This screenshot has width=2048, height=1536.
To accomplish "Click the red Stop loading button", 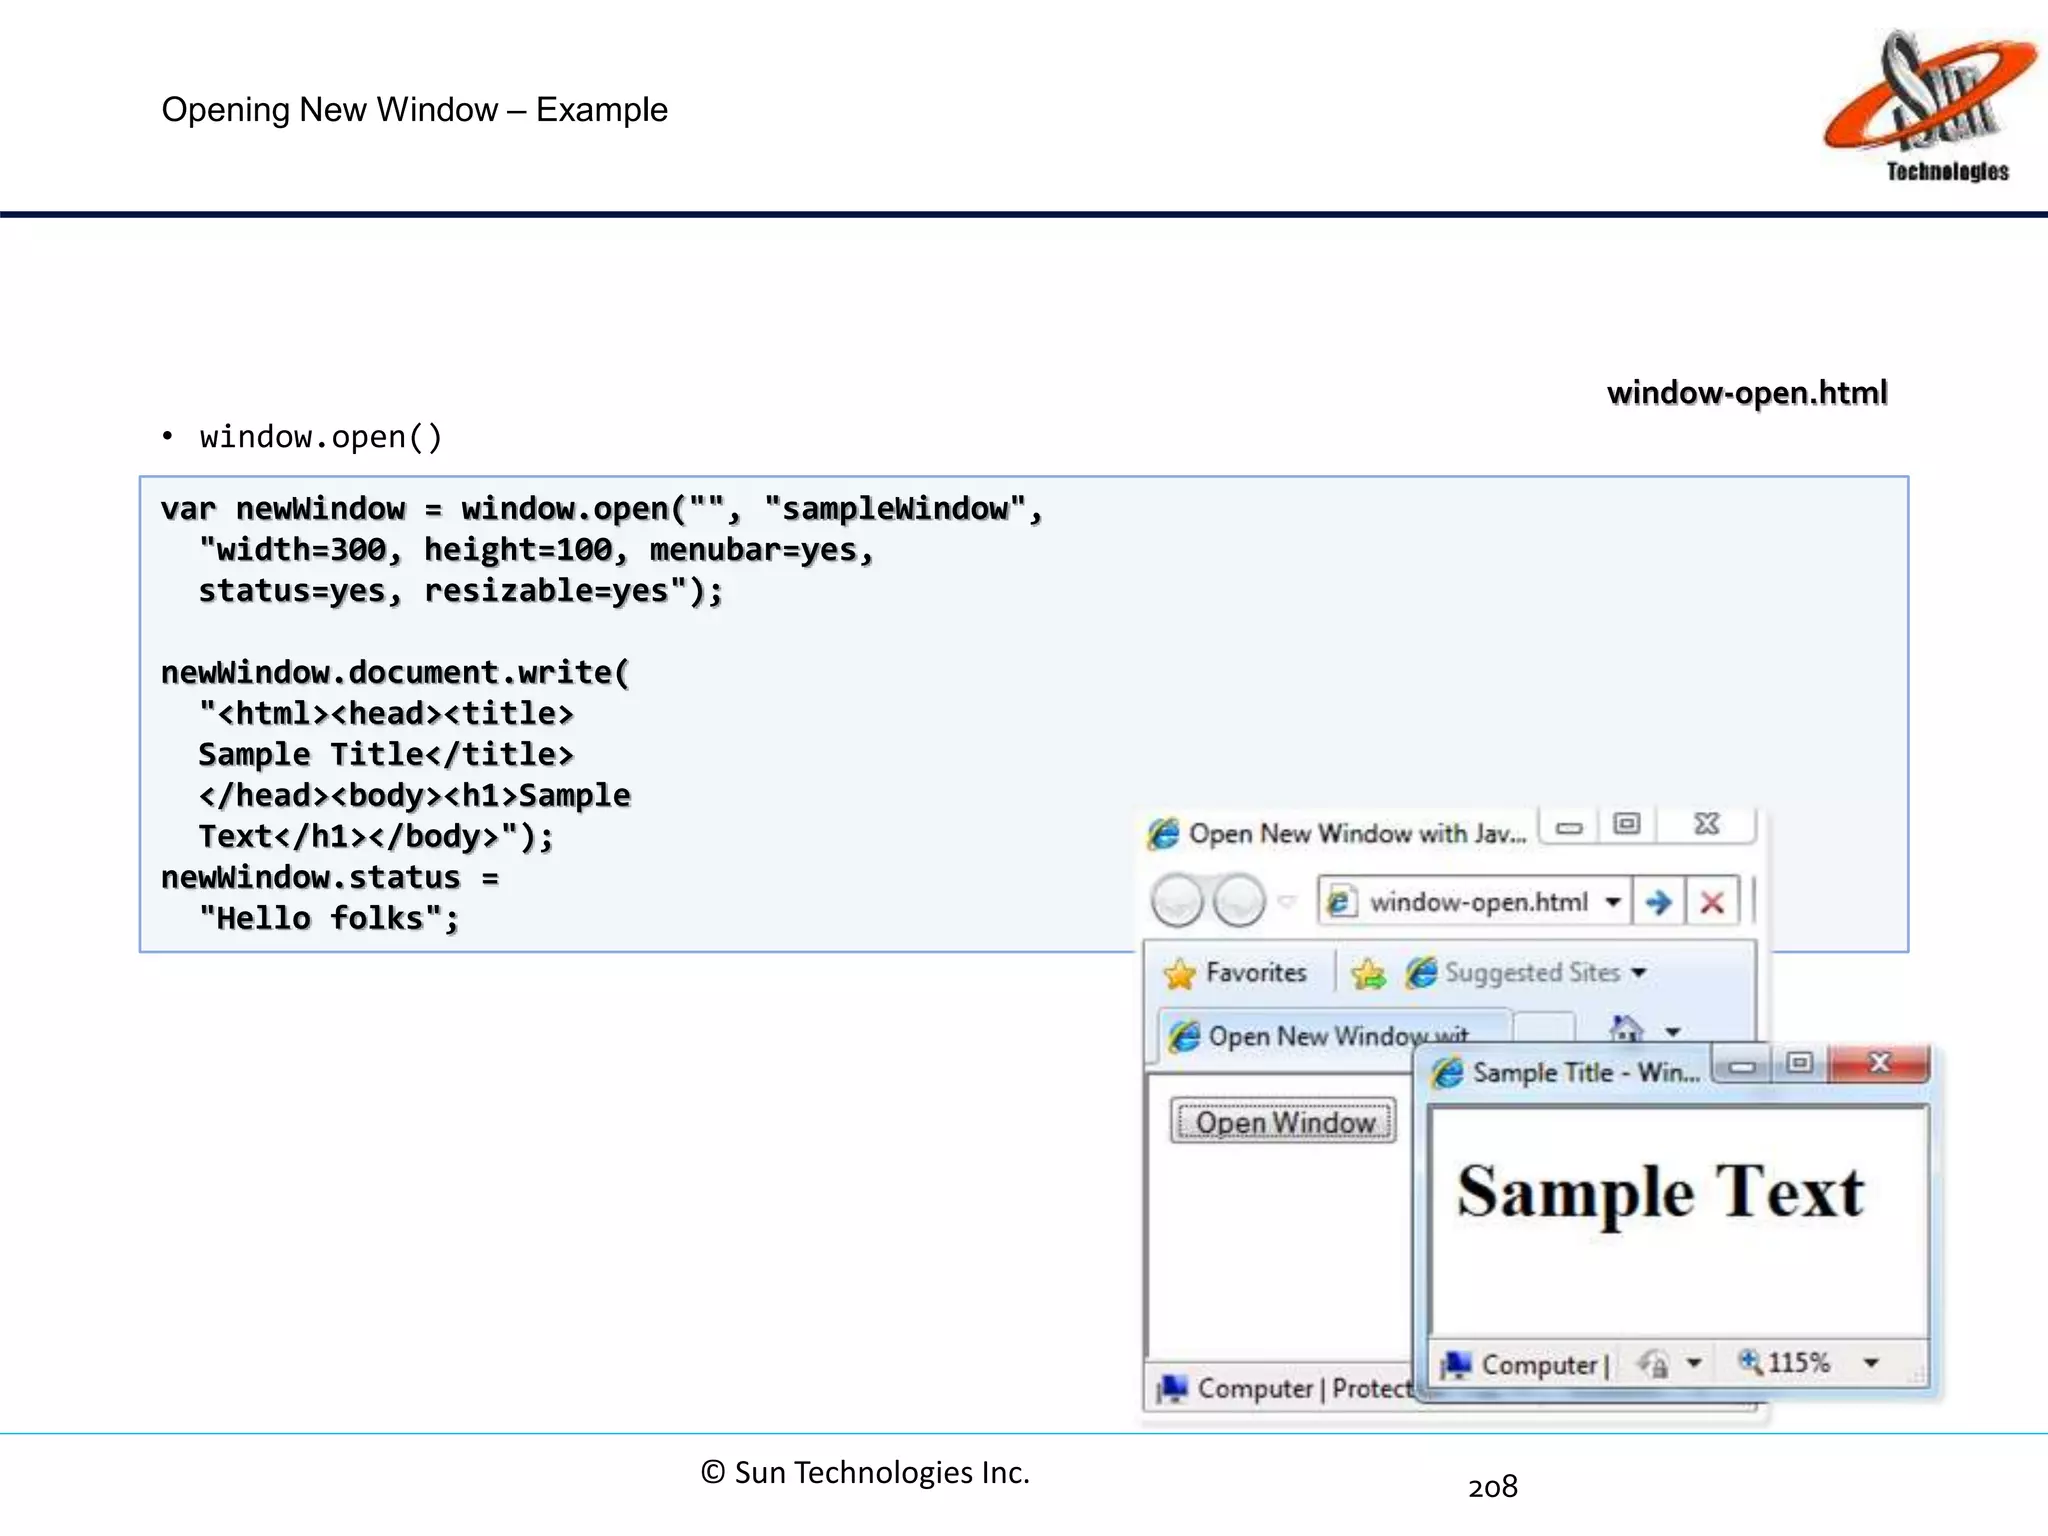I will [x=1712, y=902].
